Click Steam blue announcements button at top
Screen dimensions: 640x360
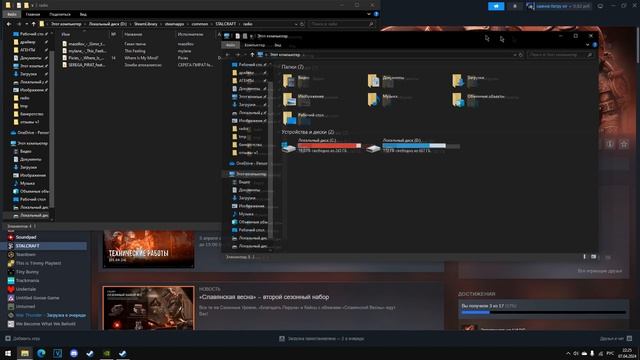(x=496, y=6)
